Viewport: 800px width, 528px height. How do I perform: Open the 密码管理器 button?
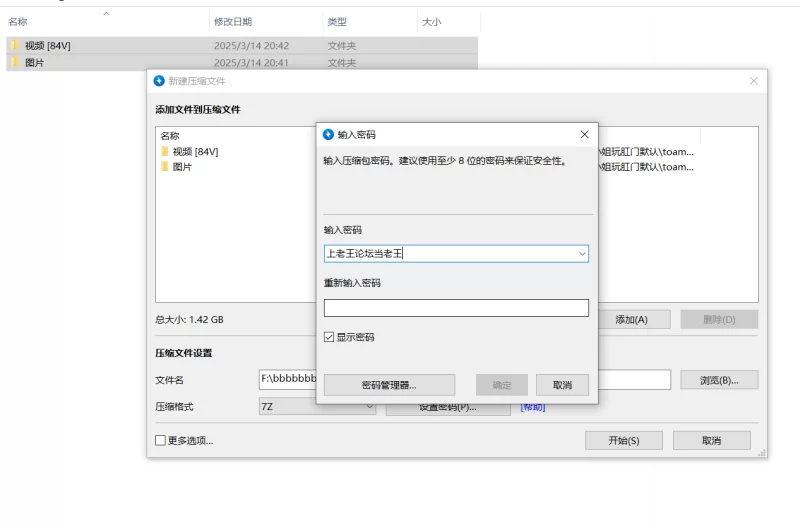tap(389, 385)
